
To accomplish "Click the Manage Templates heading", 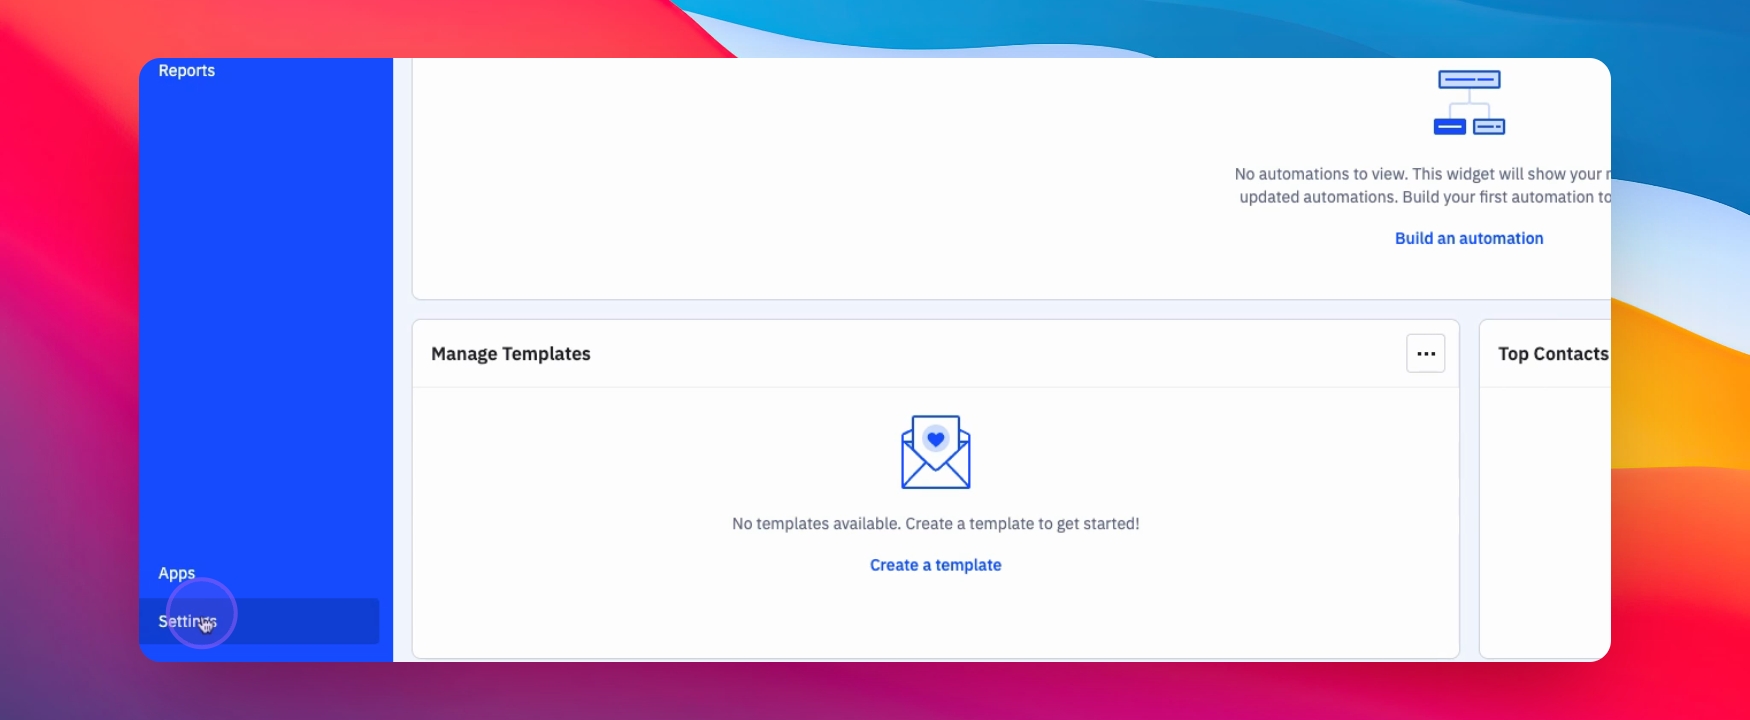I will [x=511, y=354].
